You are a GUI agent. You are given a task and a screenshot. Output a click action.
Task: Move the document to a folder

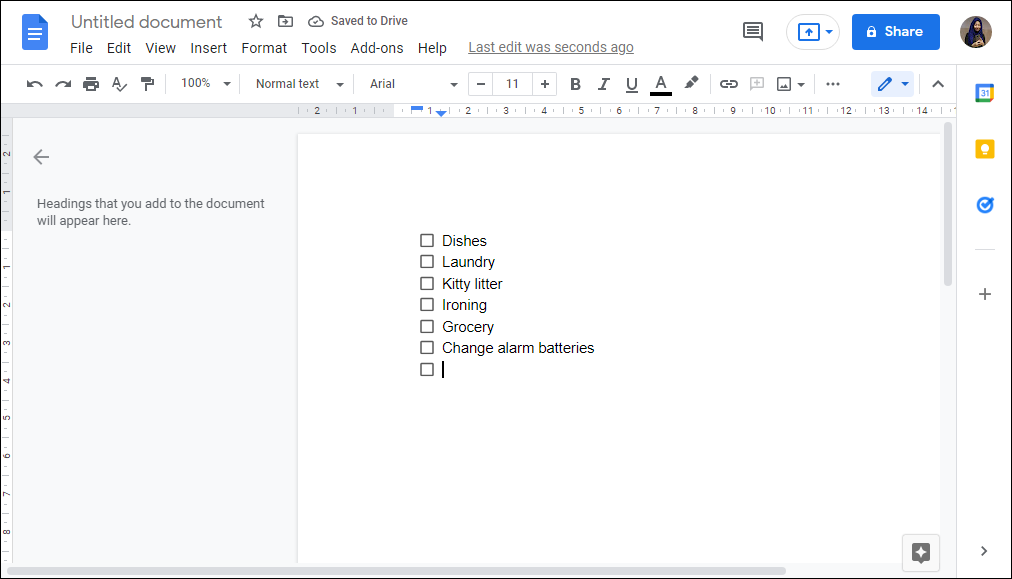pos(285,21)
